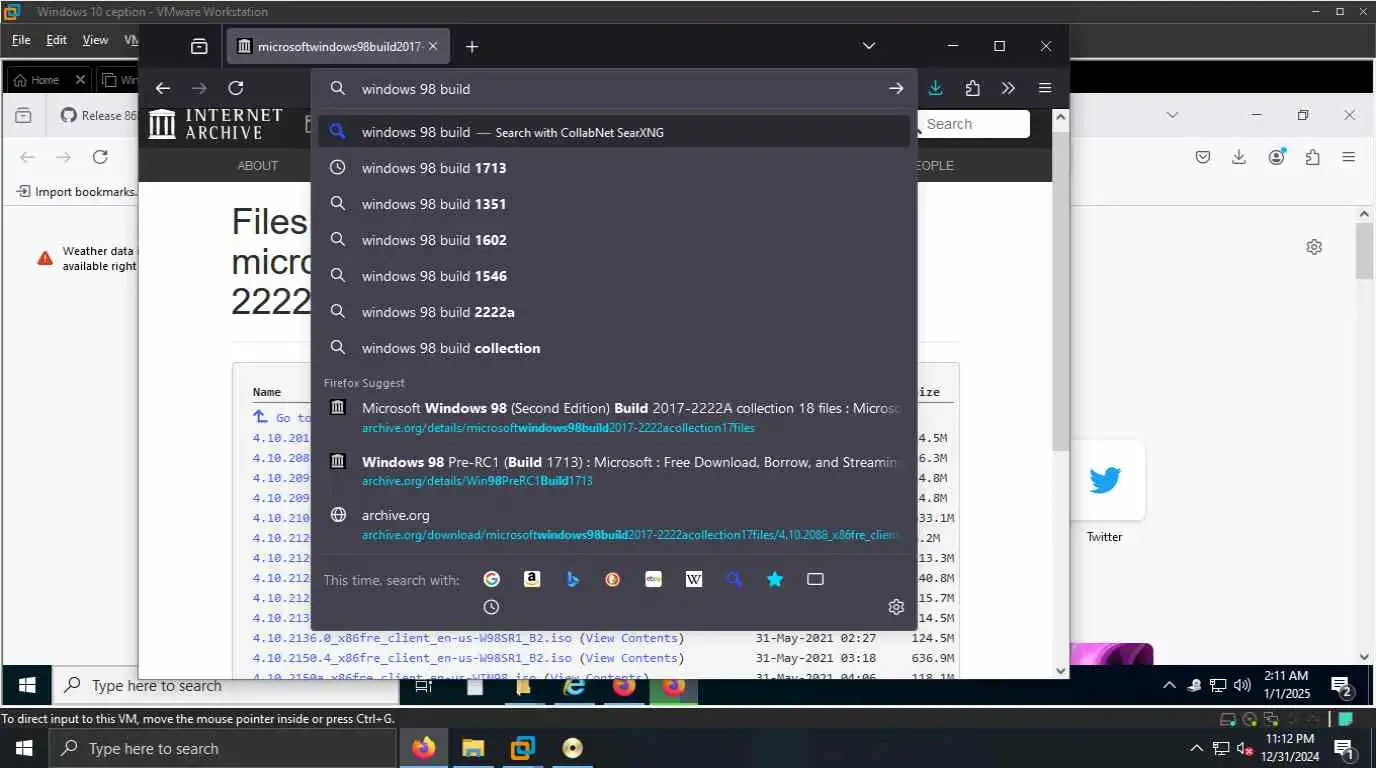Open Firefox downloads panel icon
The width and height of the screenshot is (1376, 768).
[935, 88]
